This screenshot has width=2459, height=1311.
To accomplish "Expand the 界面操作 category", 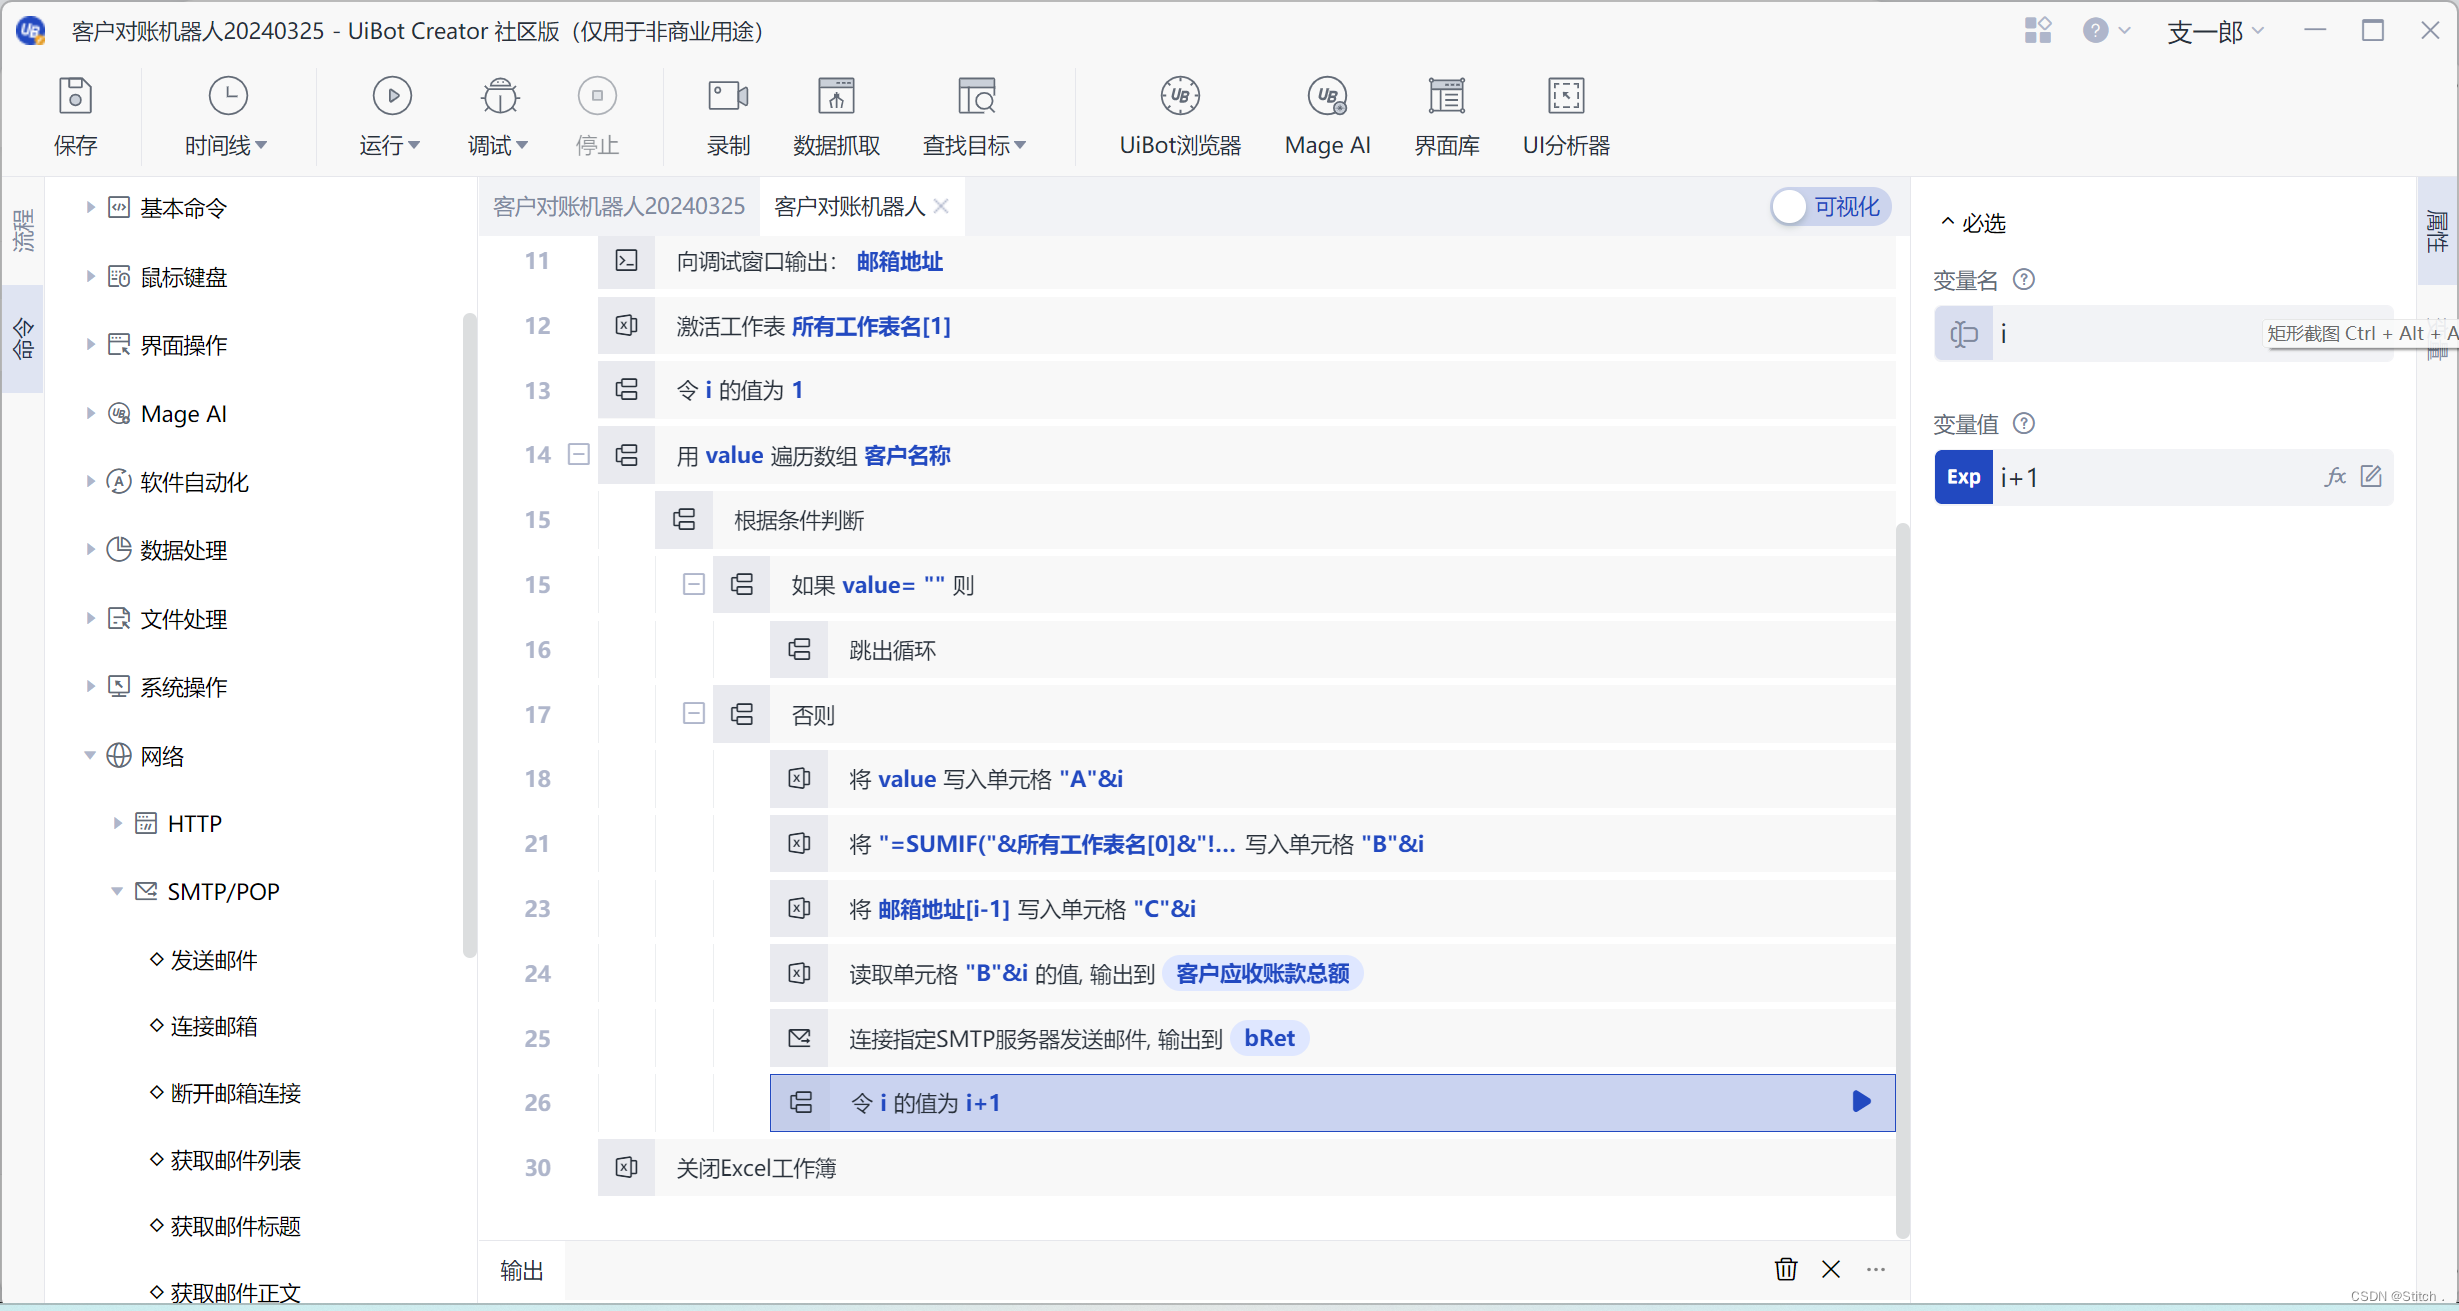I will (x=90, y=345).
